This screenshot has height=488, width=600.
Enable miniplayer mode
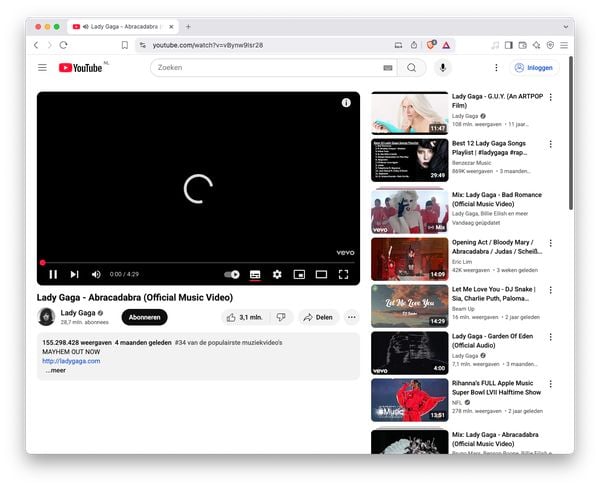[299, 274]
